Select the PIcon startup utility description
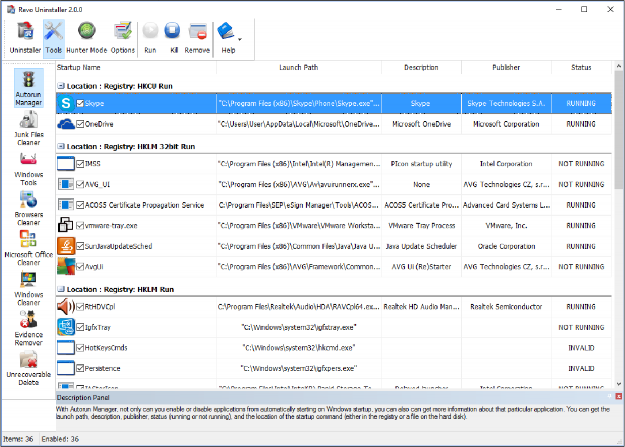Viewport: 625px width, 447px height. 421,164
